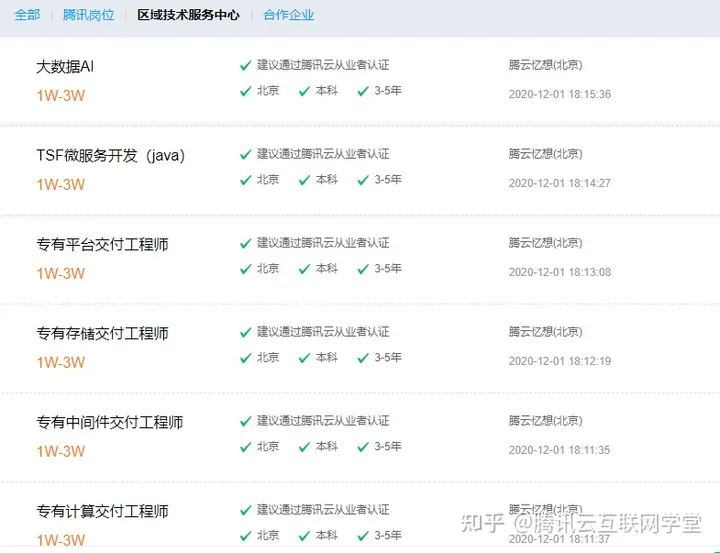Open the TSF微服务开发 (java) job listing
Image resolution: width=720 pixels, height=553 pixels.
coord(111,155)
